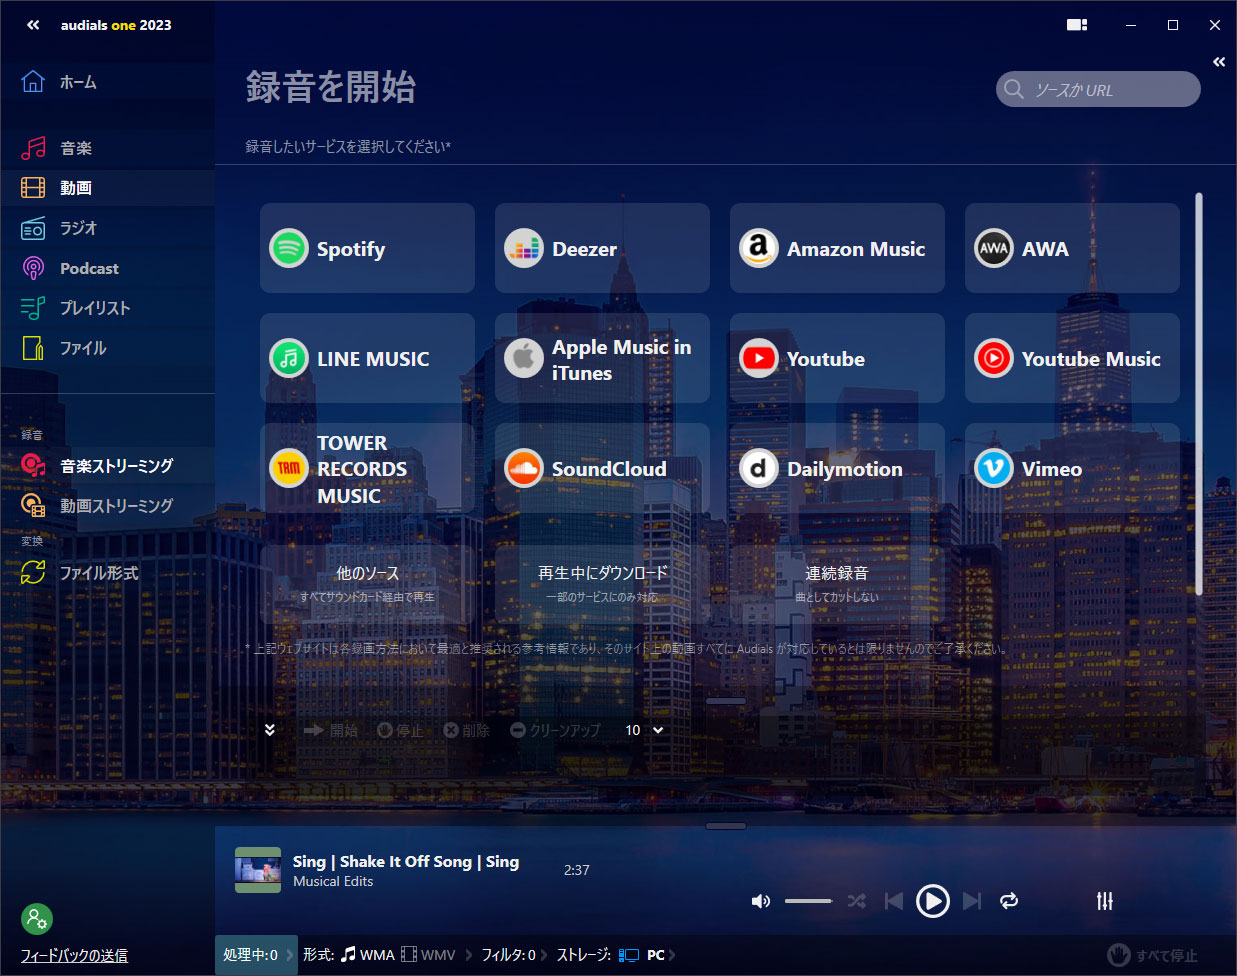Image resolution: width=1237 pixels, height=976 pixels.
Task: Select Spotify as recording service
Action: [x=367, y=248]
